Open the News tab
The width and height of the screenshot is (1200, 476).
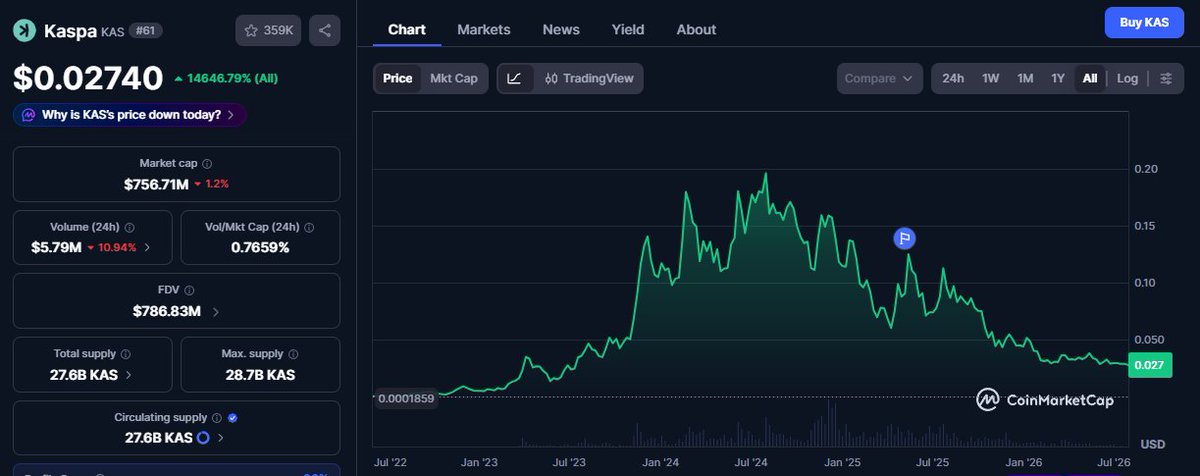click(561, 29)
